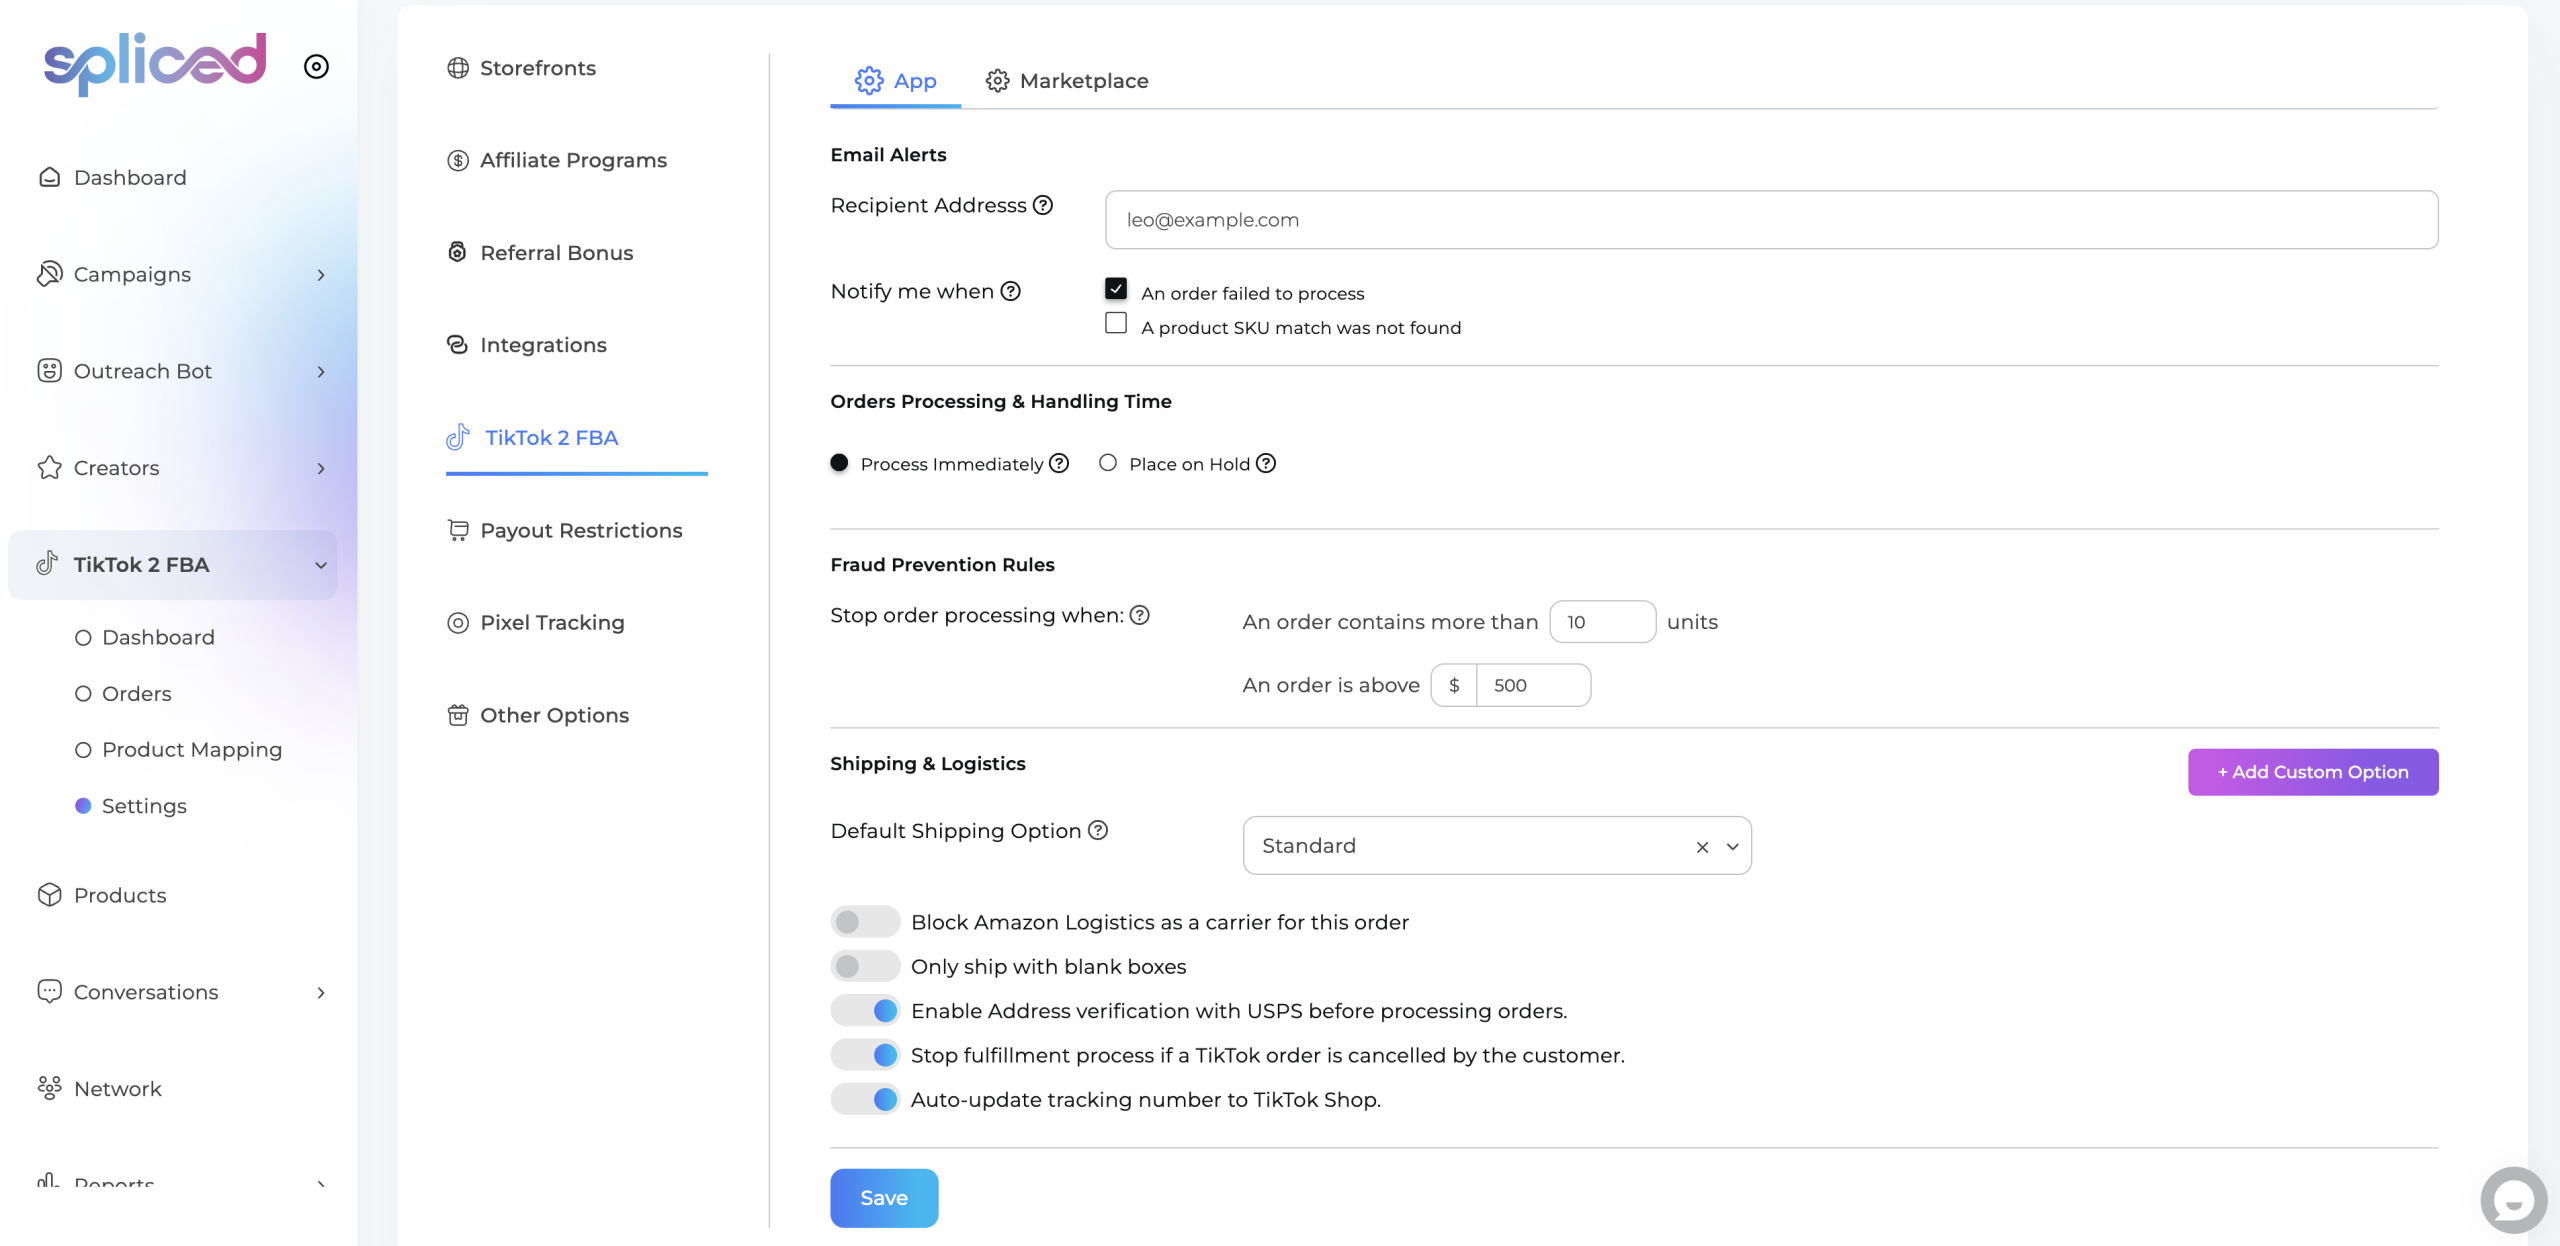
Task: Turn off the USPS address verification toggle
Action: (x=865, y=1011)
